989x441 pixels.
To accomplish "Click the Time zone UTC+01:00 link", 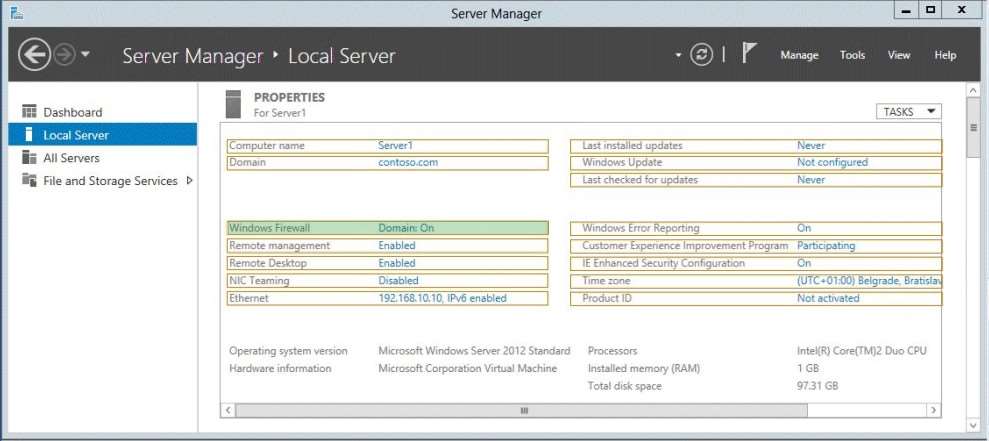I will [869, 281].
